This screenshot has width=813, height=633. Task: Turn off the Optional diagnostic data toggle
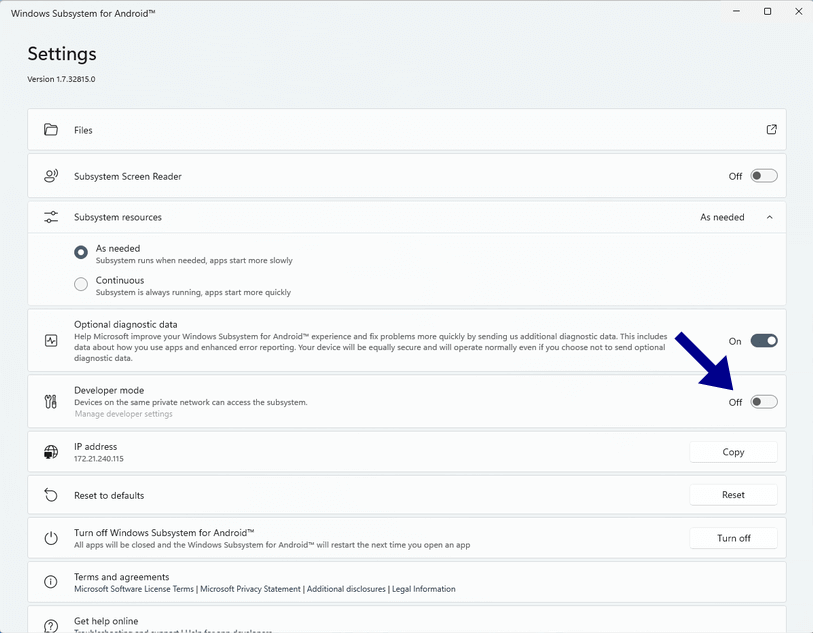(764, 341)
